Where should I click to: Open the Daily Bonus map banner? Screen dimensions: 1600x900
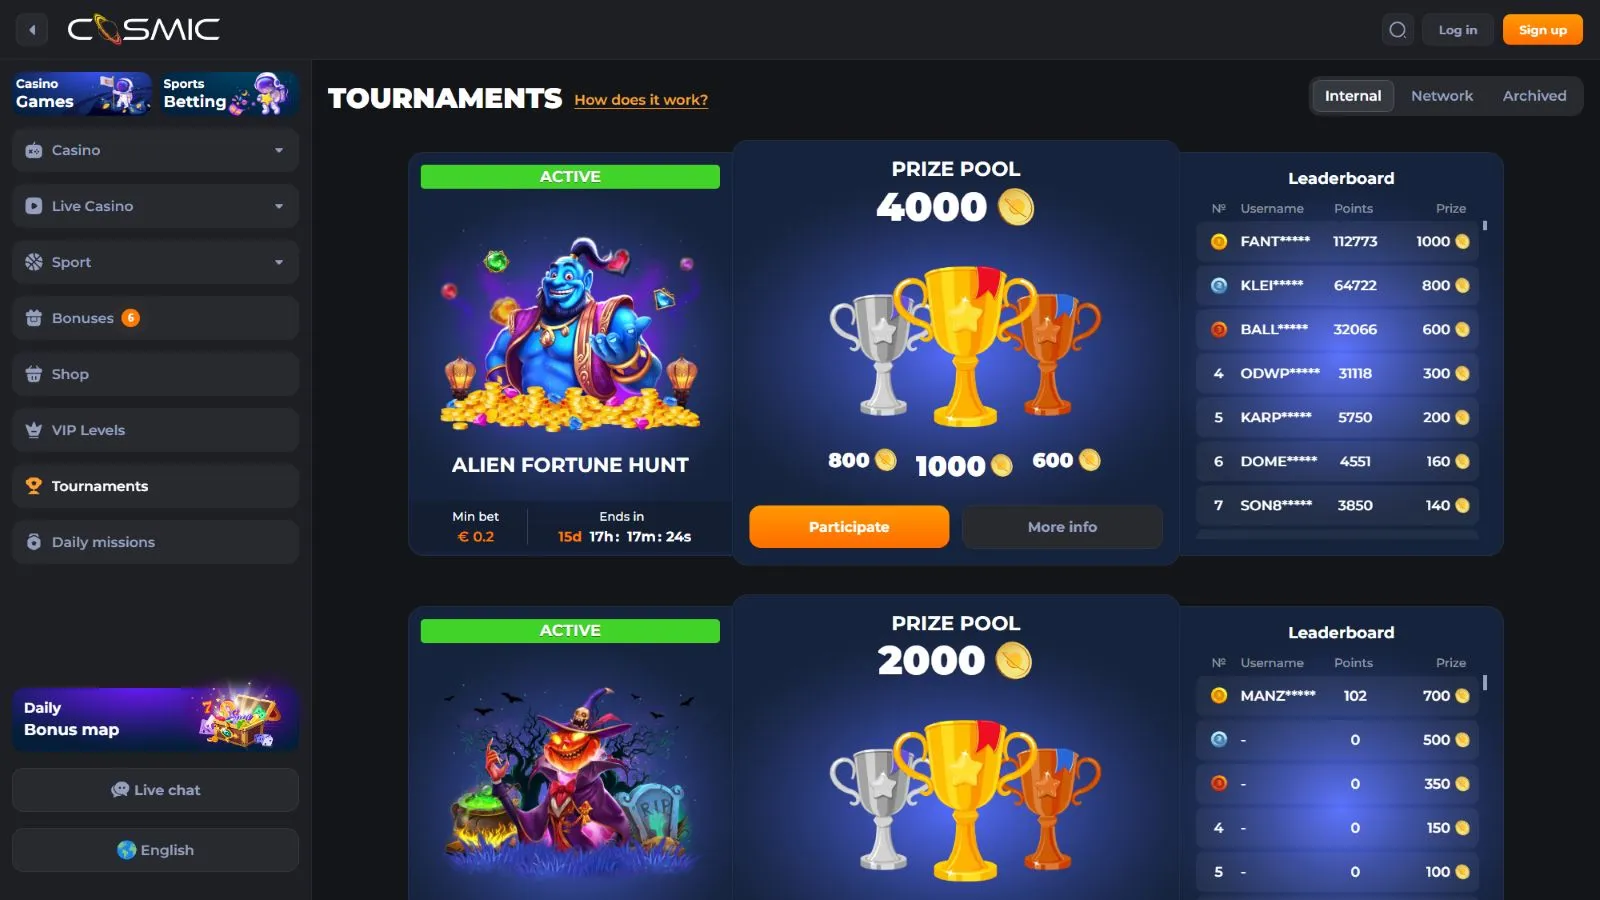click(x=156, y=718)
